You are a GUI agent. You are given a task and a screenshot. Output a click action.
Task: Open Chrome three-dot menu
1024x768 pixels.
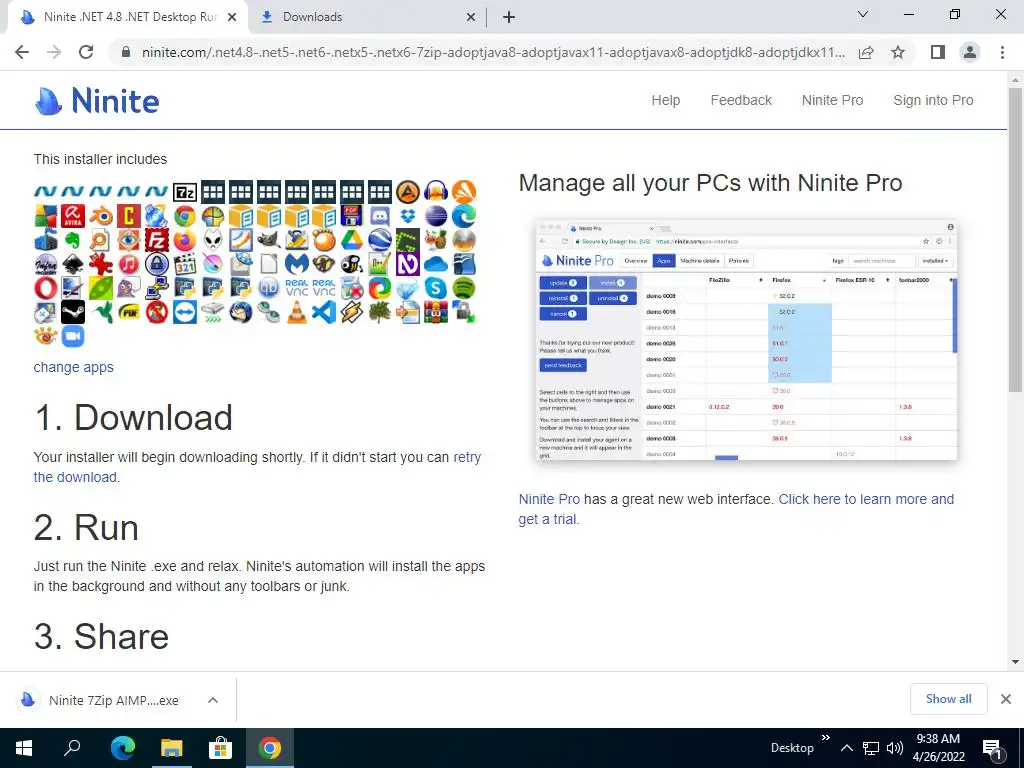tap(1002, 52)
